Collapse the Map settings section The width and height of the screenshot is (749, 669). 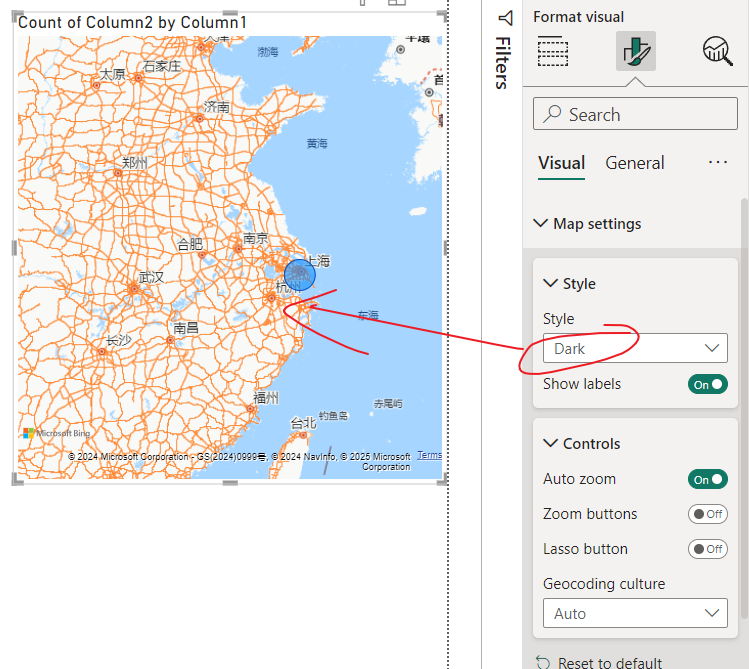pos(540,223)
